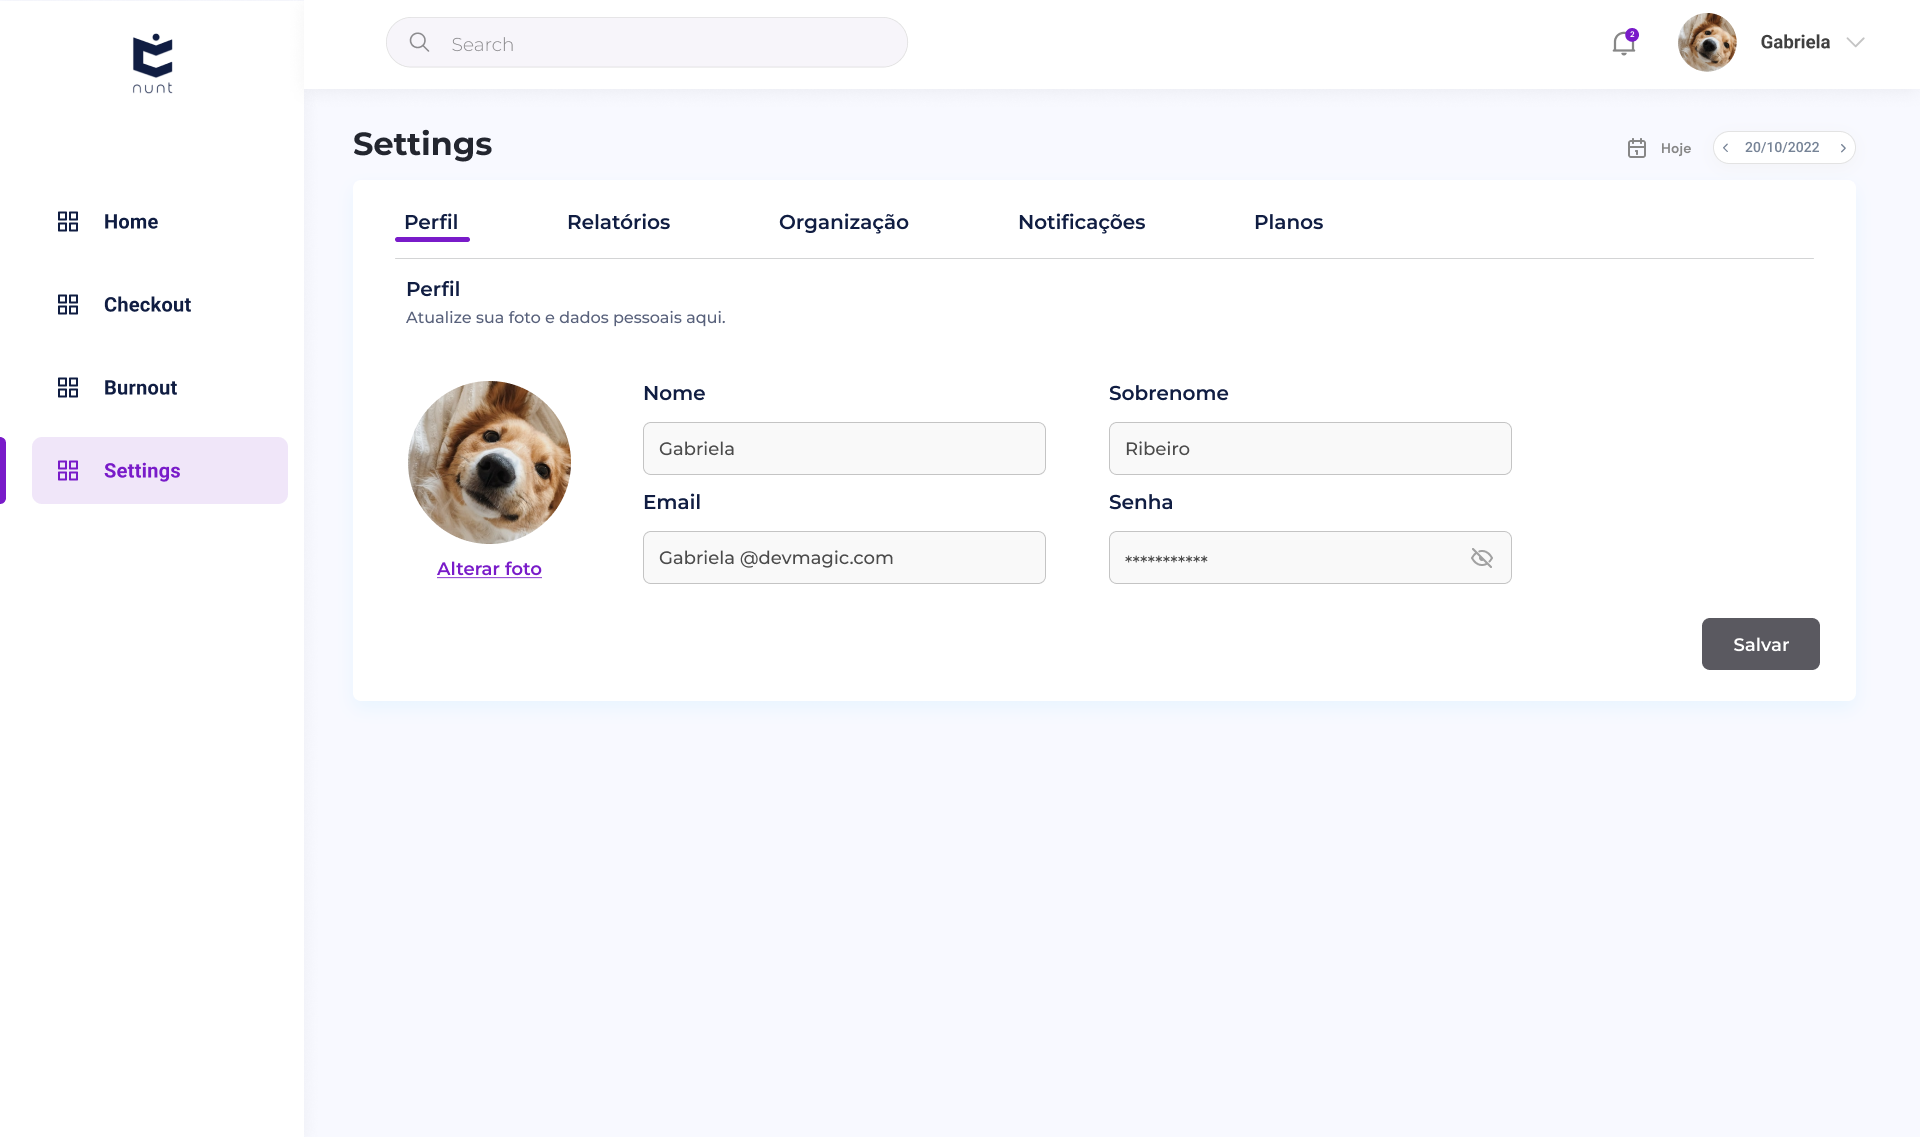Click the Settings grid icon
The image size is (1920, 1137).
point(68,471)
